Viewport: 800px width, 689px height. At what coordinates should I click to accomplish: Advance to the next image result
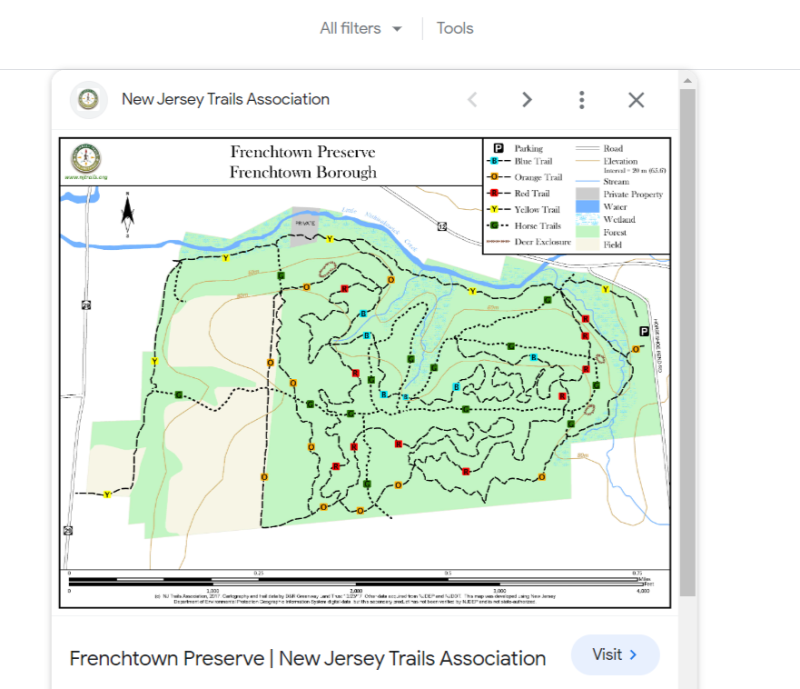pyautogui.click(x=527, y=99)
